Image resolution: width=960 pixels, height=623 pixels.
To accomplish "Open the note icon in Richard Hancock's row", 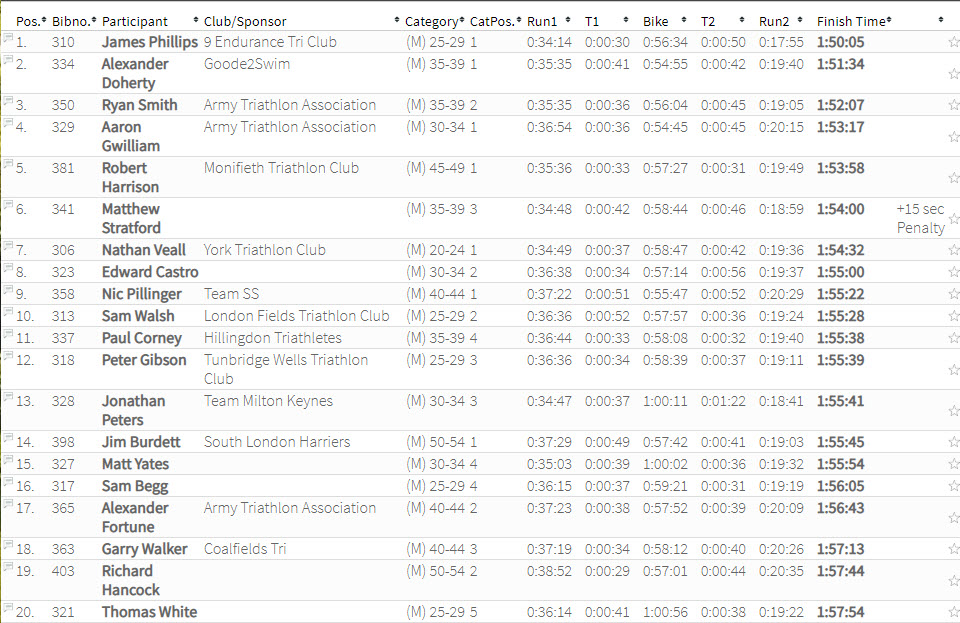I will tap(8, 567).
